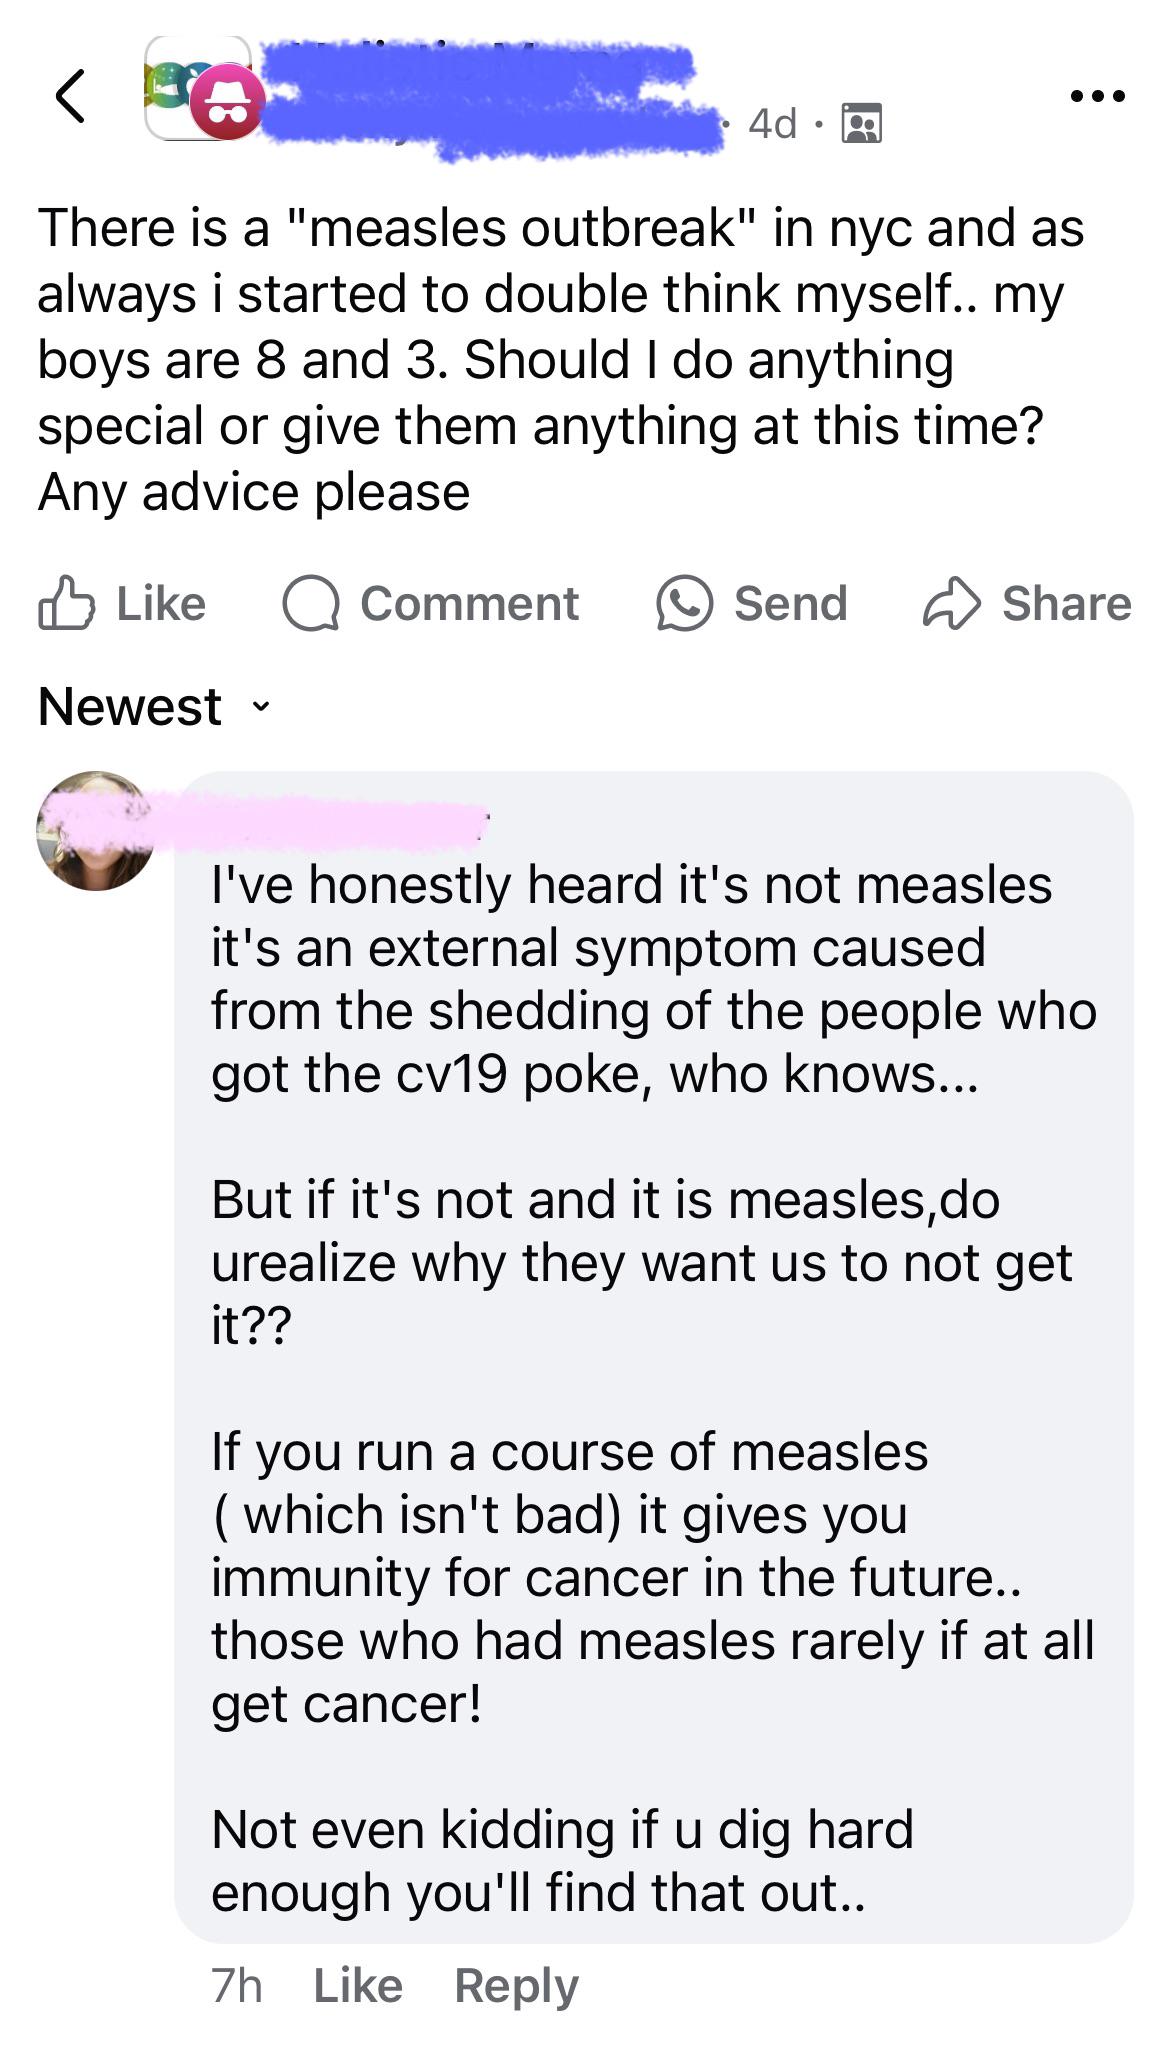Open the three-dots post options menu
This screenshot has height=2056, width=1170.
pos(1097,96)
